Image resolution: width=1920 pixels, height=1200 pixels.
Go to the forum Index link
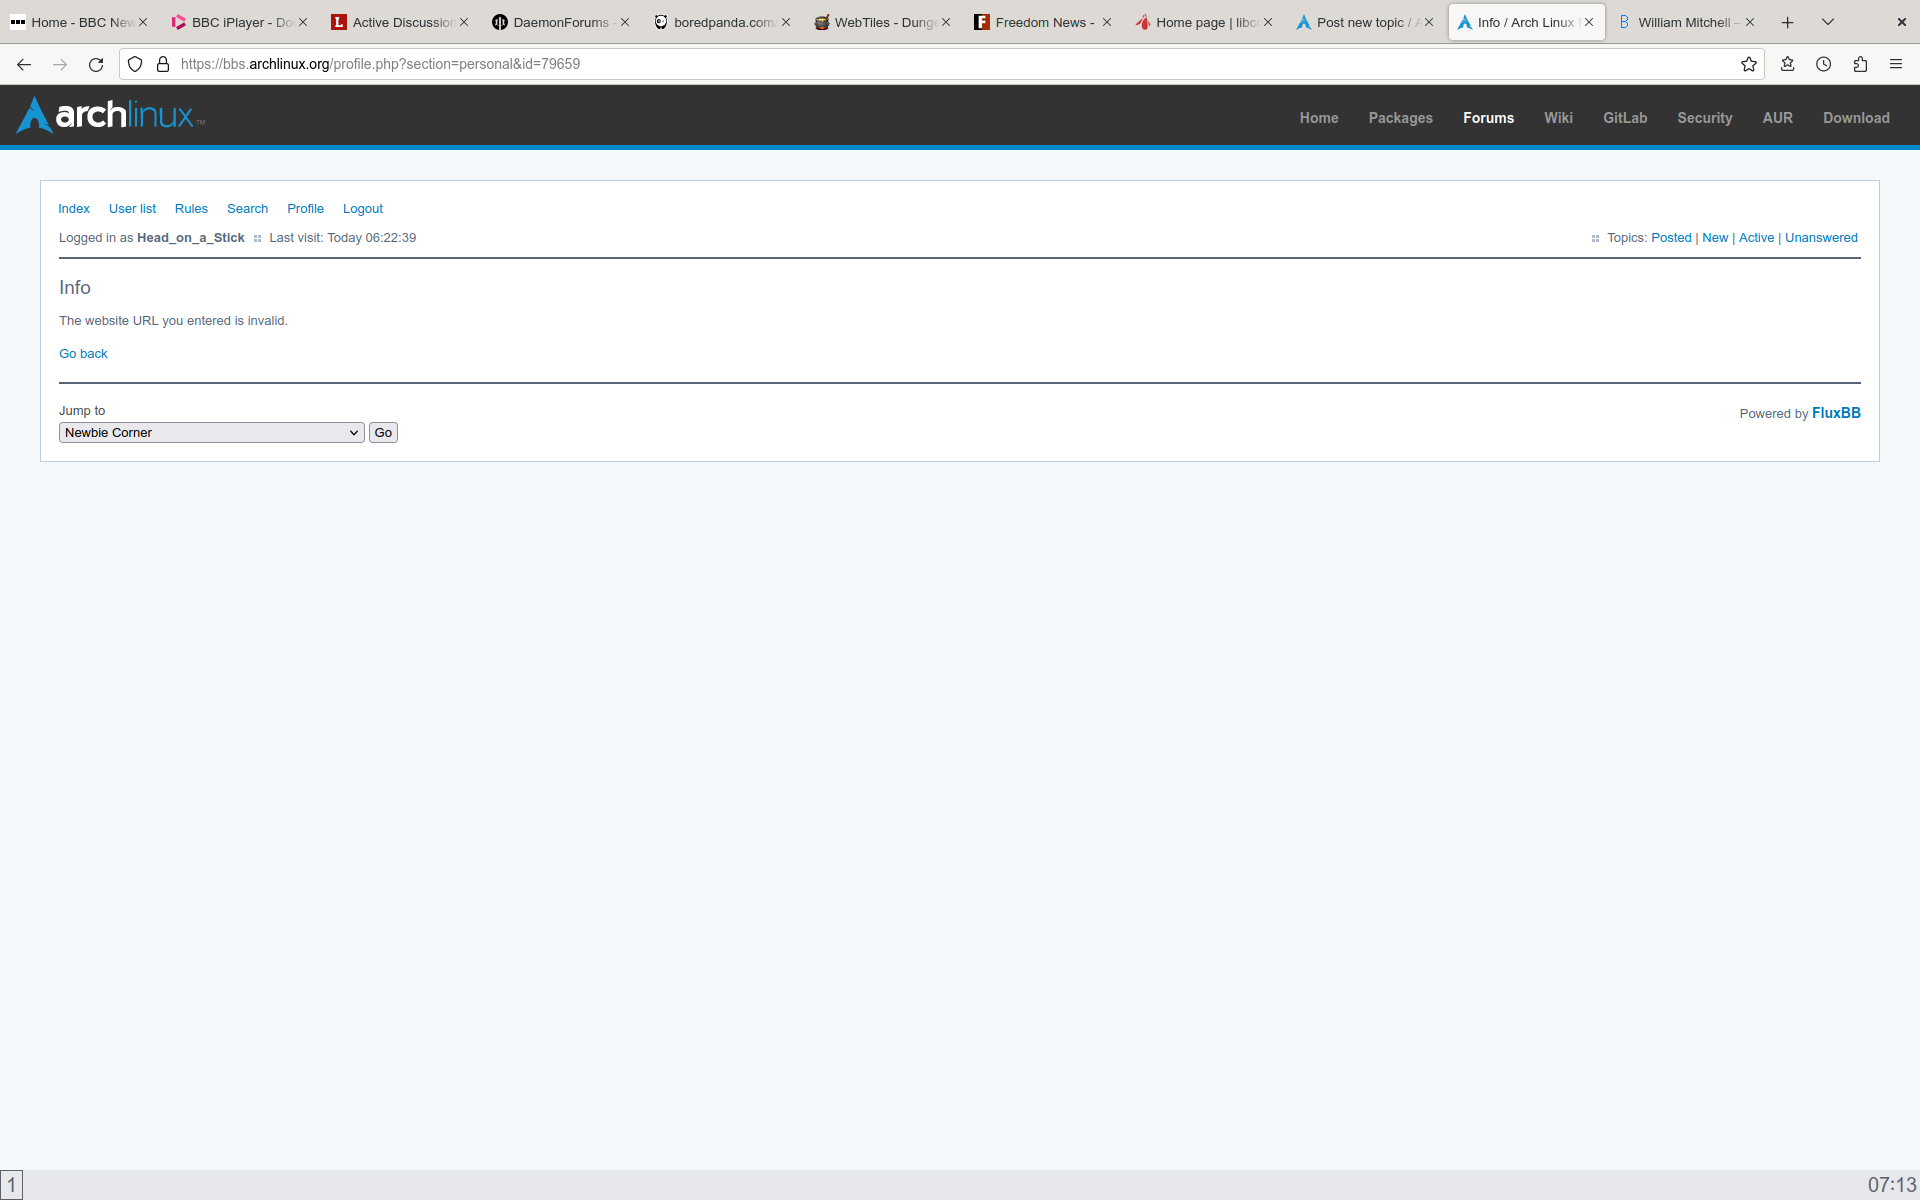point(74,209)
